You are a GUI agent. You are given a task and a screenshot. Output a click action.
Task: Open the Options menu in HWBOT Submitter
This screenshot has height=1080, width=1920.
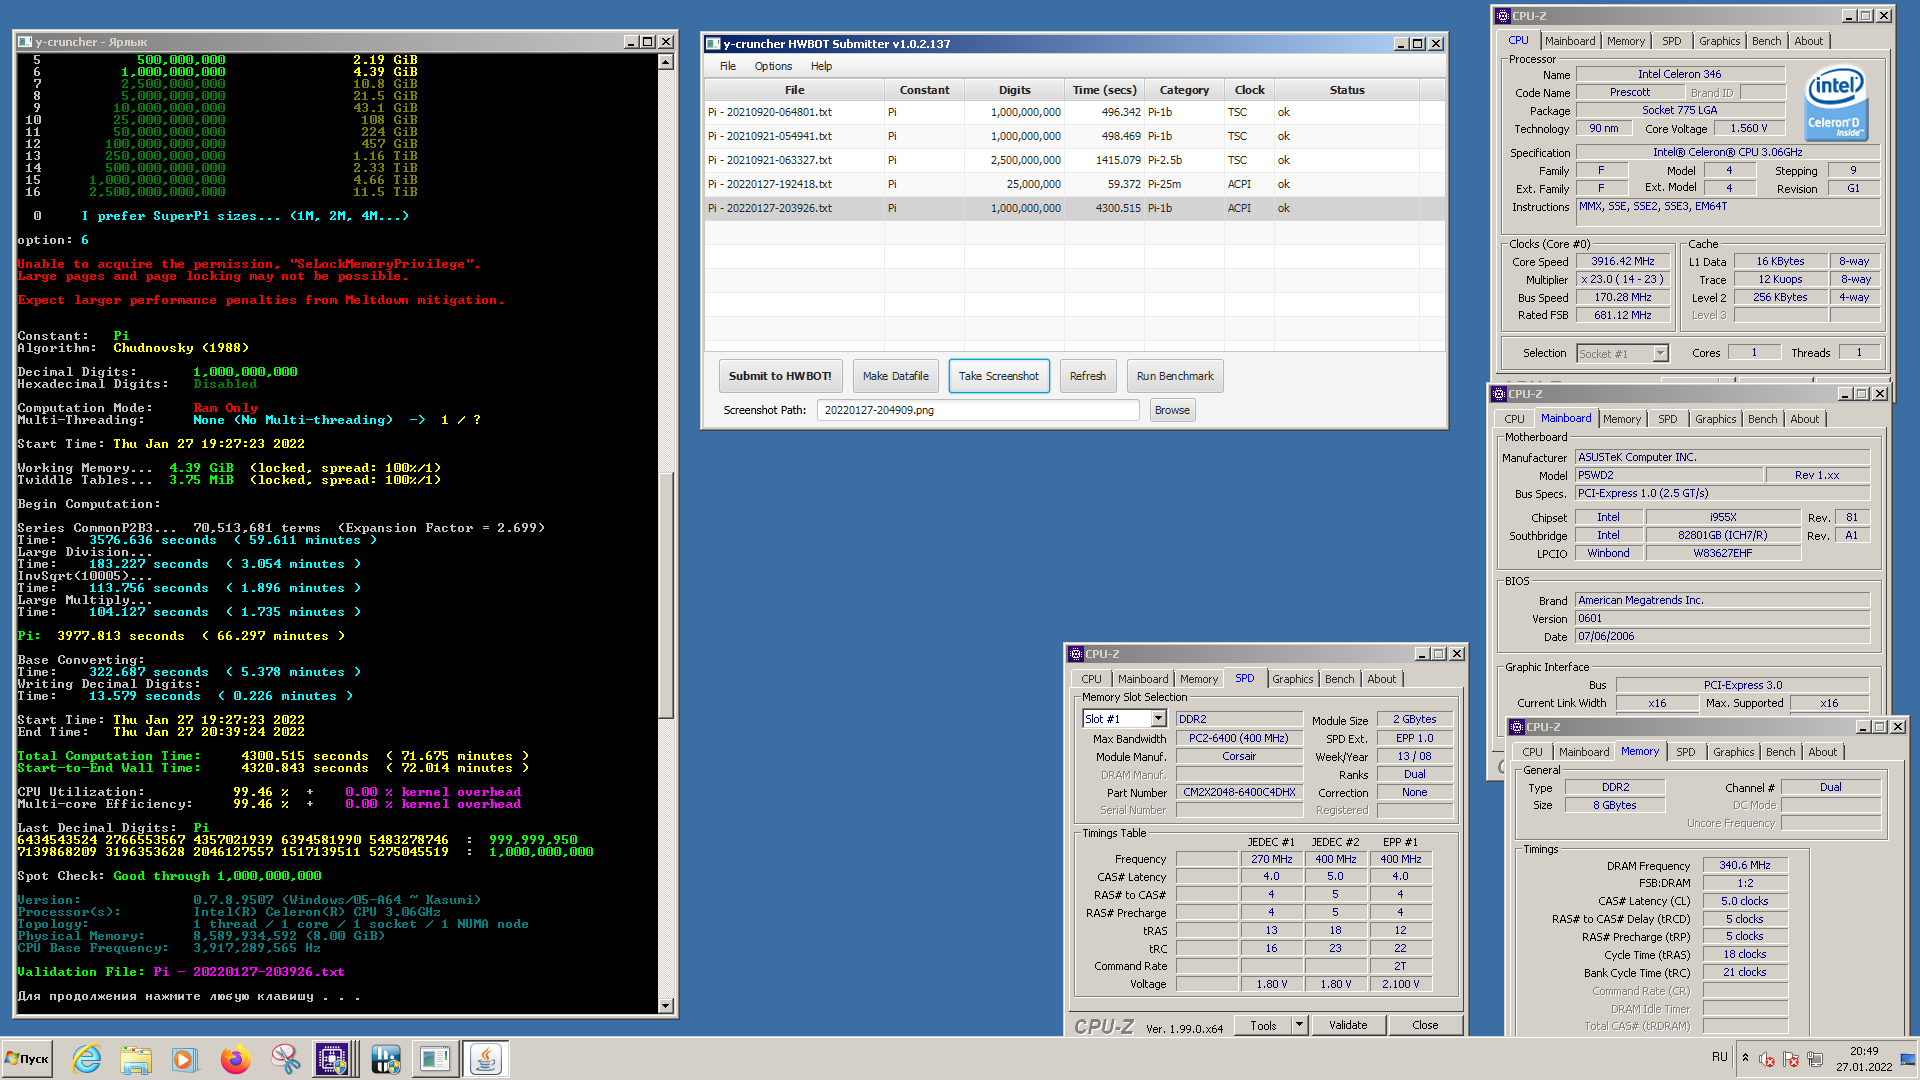click(x=773, y=66)
